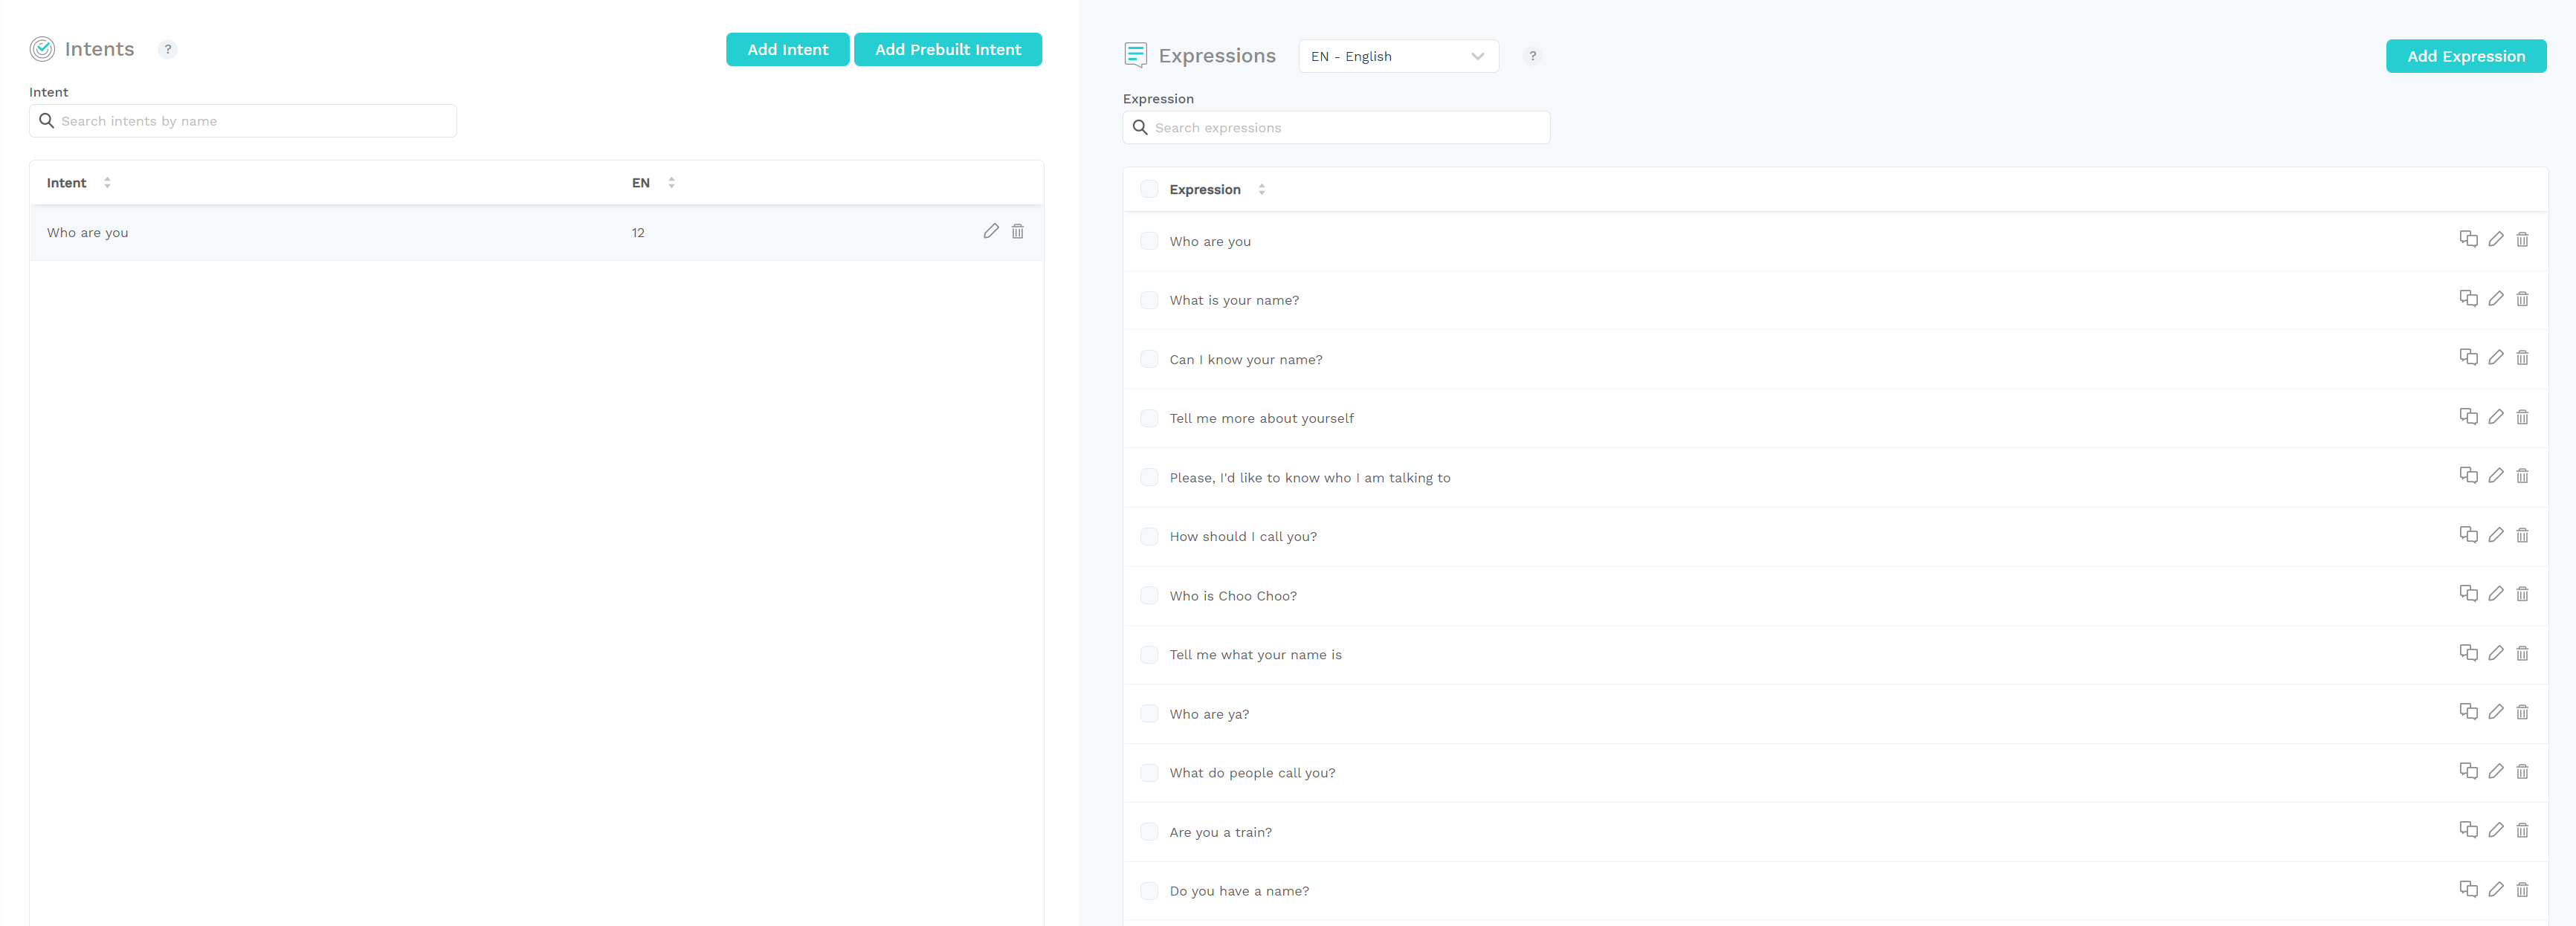The width and height of the screenshot is (2576, 926).
Task: Check the 'Tell me more about yourself' checkbox
Action: tap(1149, 418)
